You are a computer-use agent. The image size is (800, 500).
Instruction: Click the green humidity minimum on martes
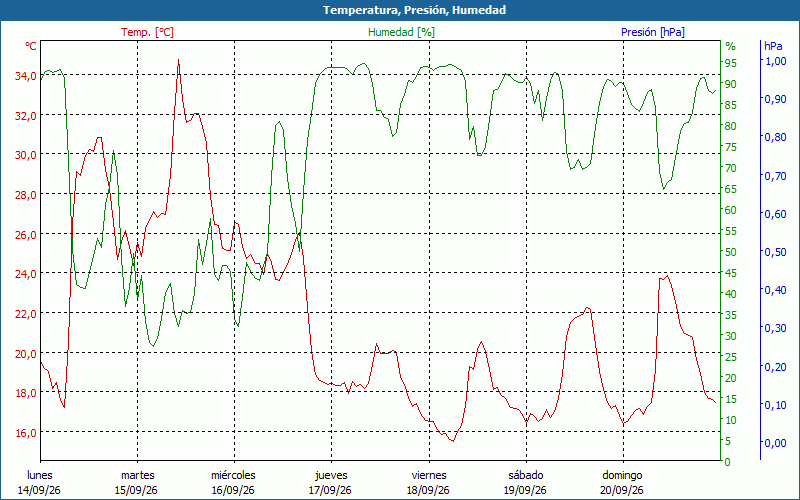tap(152, 346)
